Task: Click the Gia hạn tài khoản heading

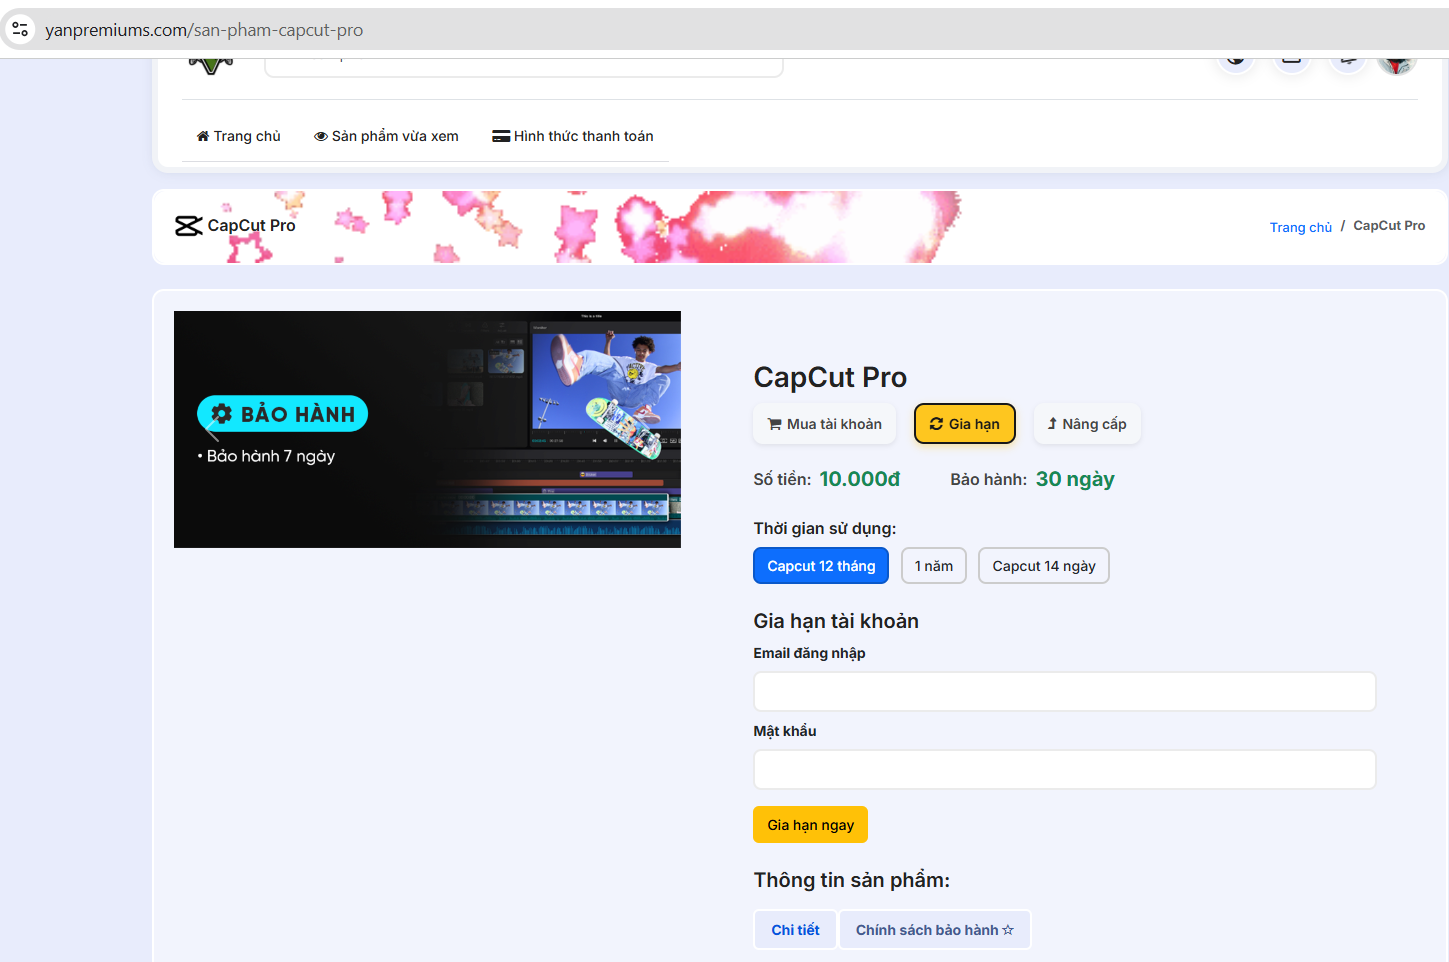Action: (836, 621)
